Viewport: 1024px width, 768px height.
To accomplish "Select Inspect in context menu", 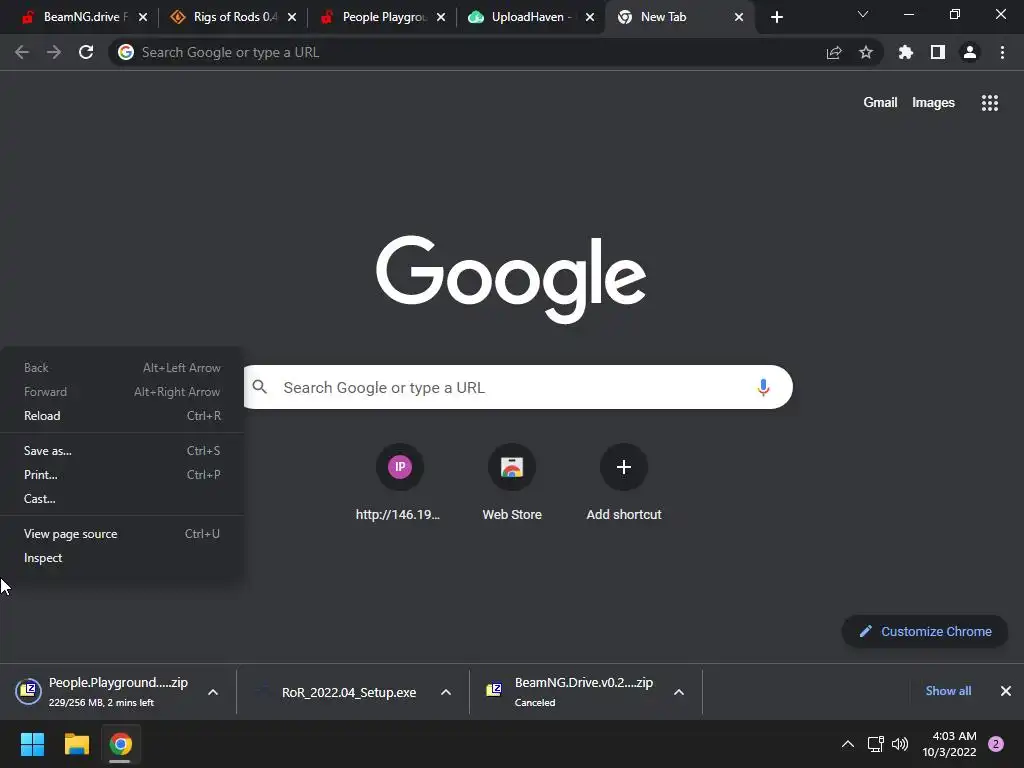I will 122,558.
